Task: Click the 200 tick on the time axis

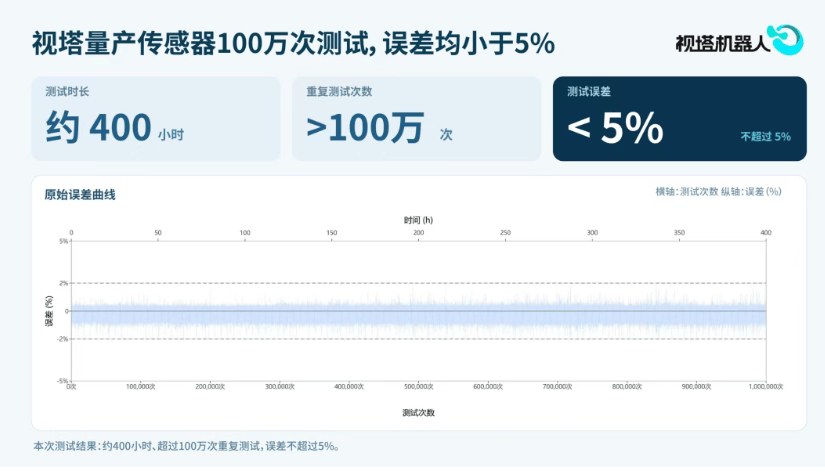Action: [418, 233]
